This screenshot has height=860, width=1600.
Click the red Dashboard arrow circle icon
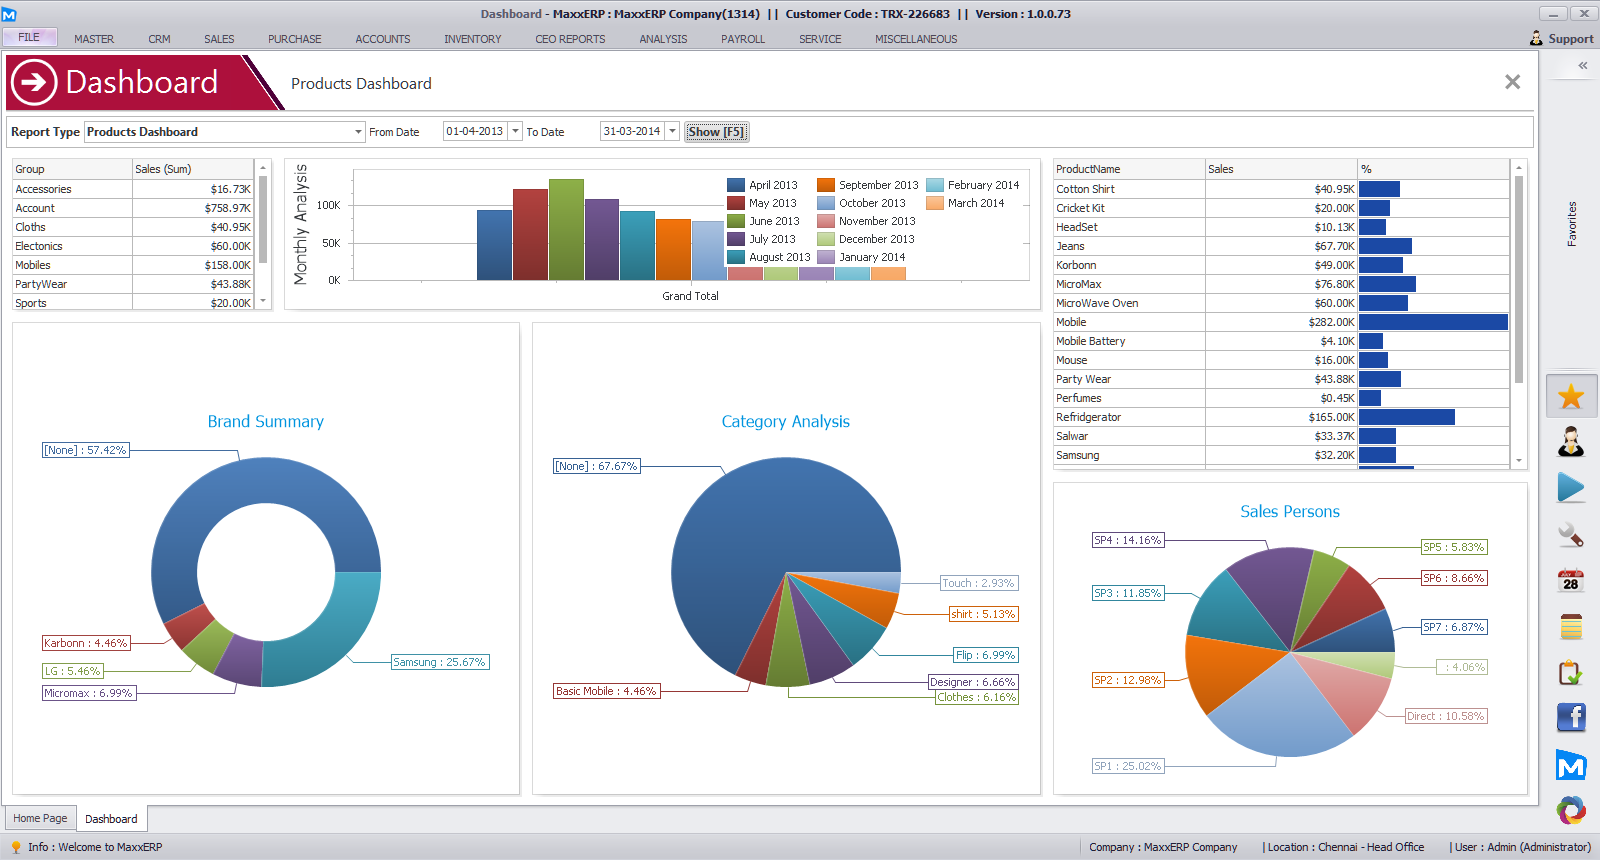tap(34, 82)
